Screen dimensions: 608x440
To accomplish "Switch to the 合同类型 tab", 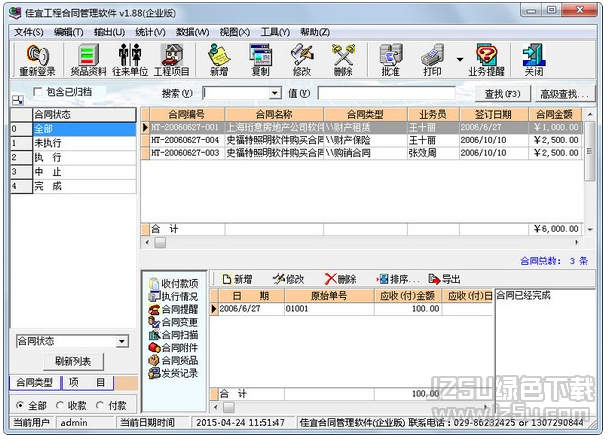I will [35, 383].
